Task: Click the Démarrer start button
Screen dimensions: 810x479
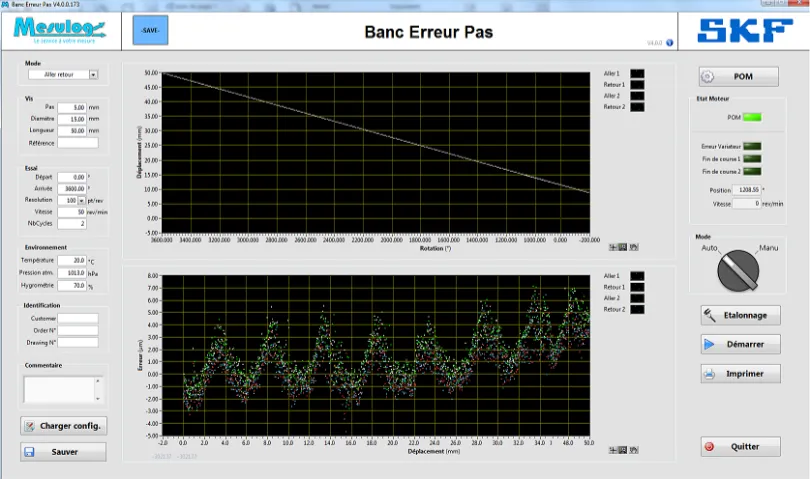Action: pos(740,344)
